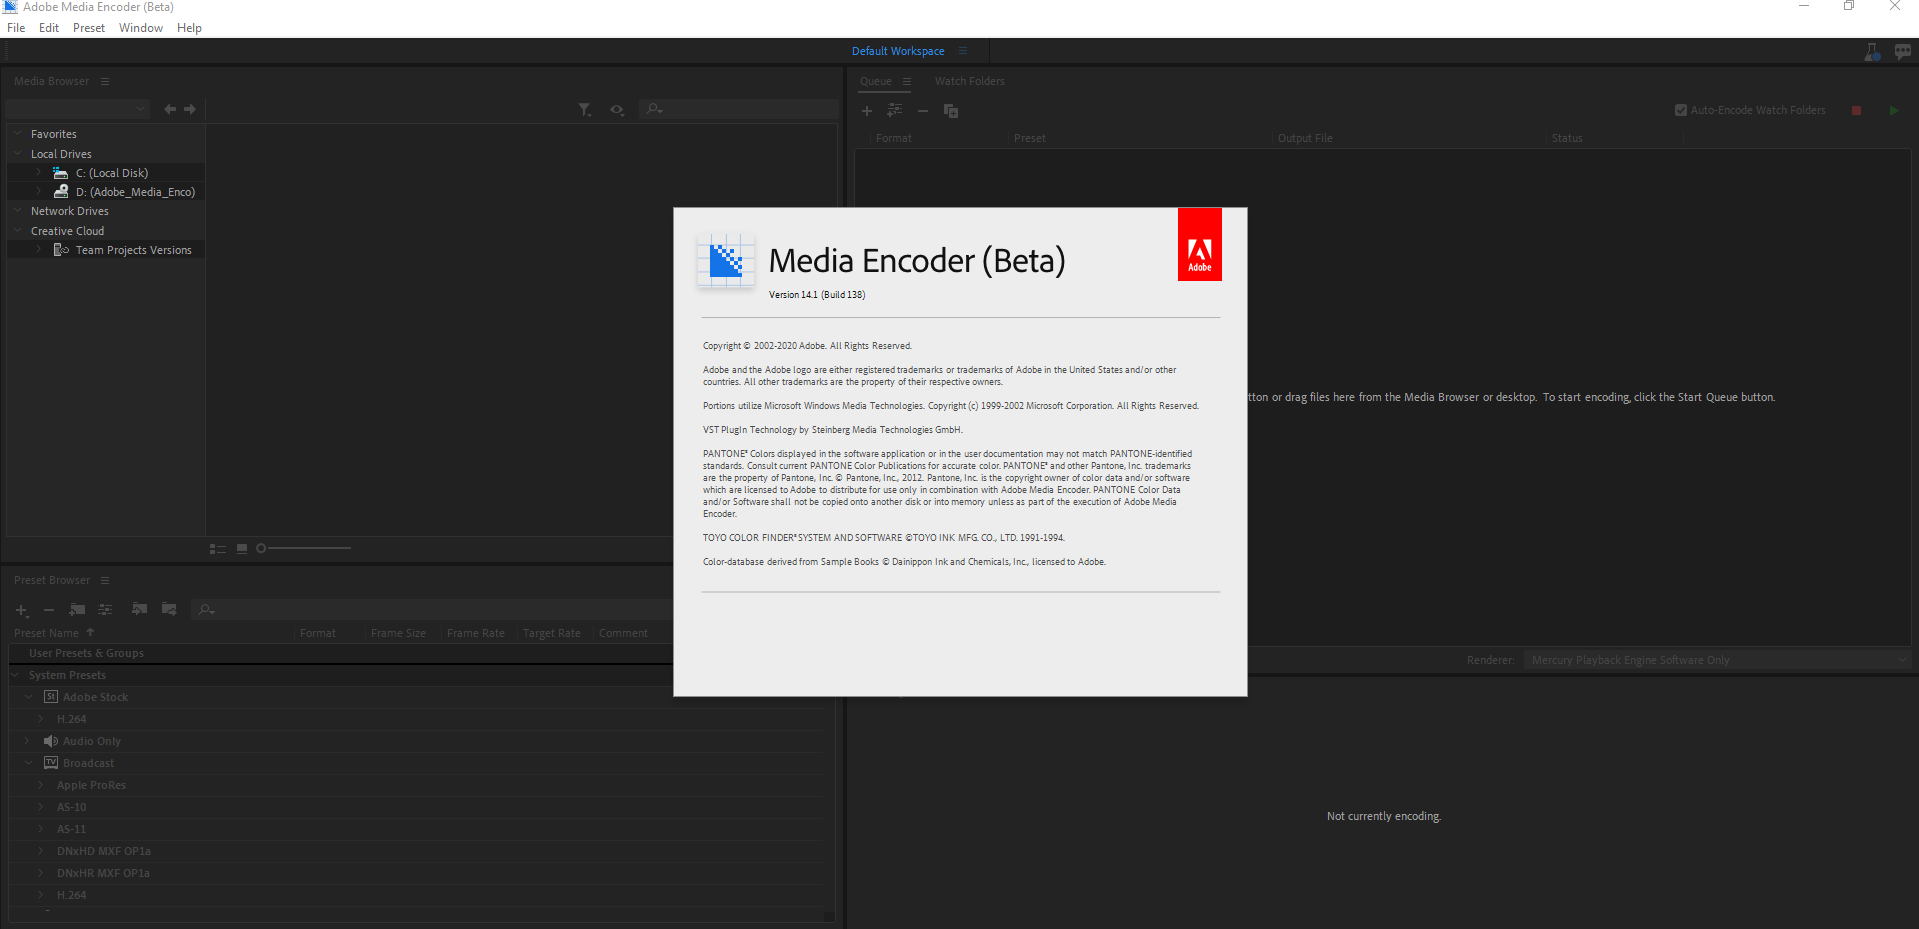Switch Media Browser to list view
Viewport: 1919px width, 929px height.
tap(217, 549)
